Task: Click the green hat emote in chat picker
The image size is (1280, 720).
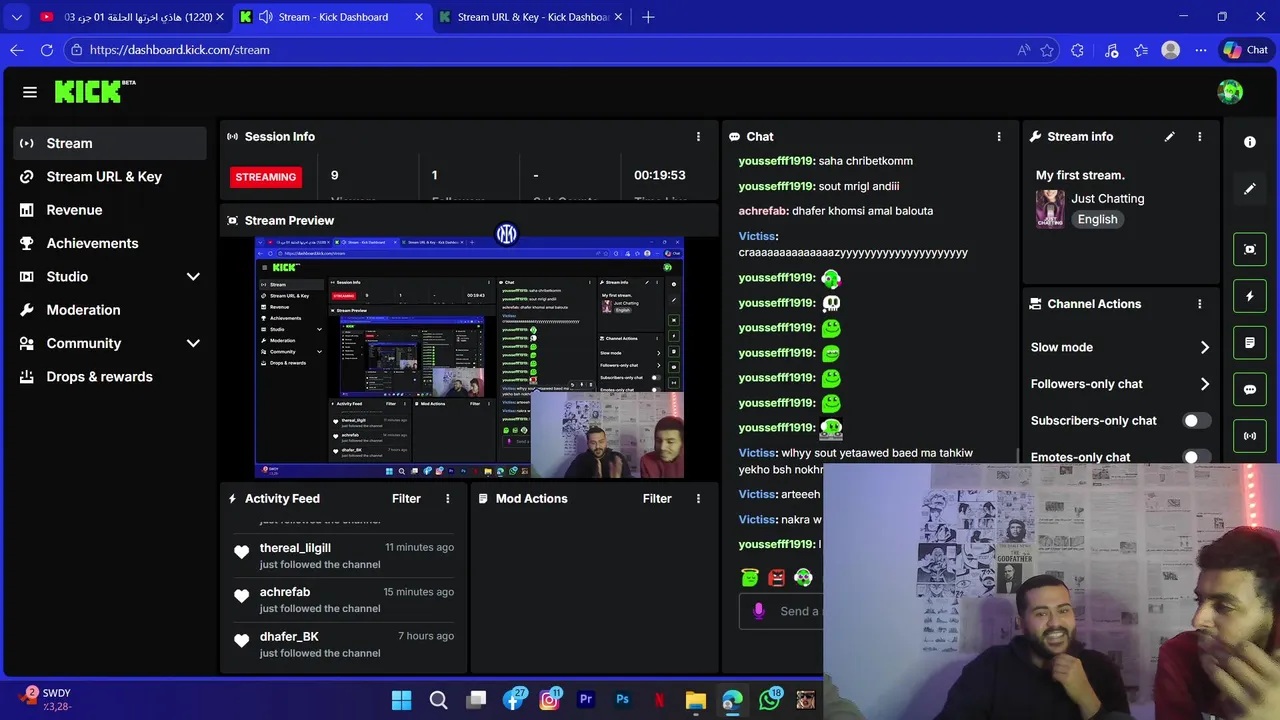Action: pos(751,577)
